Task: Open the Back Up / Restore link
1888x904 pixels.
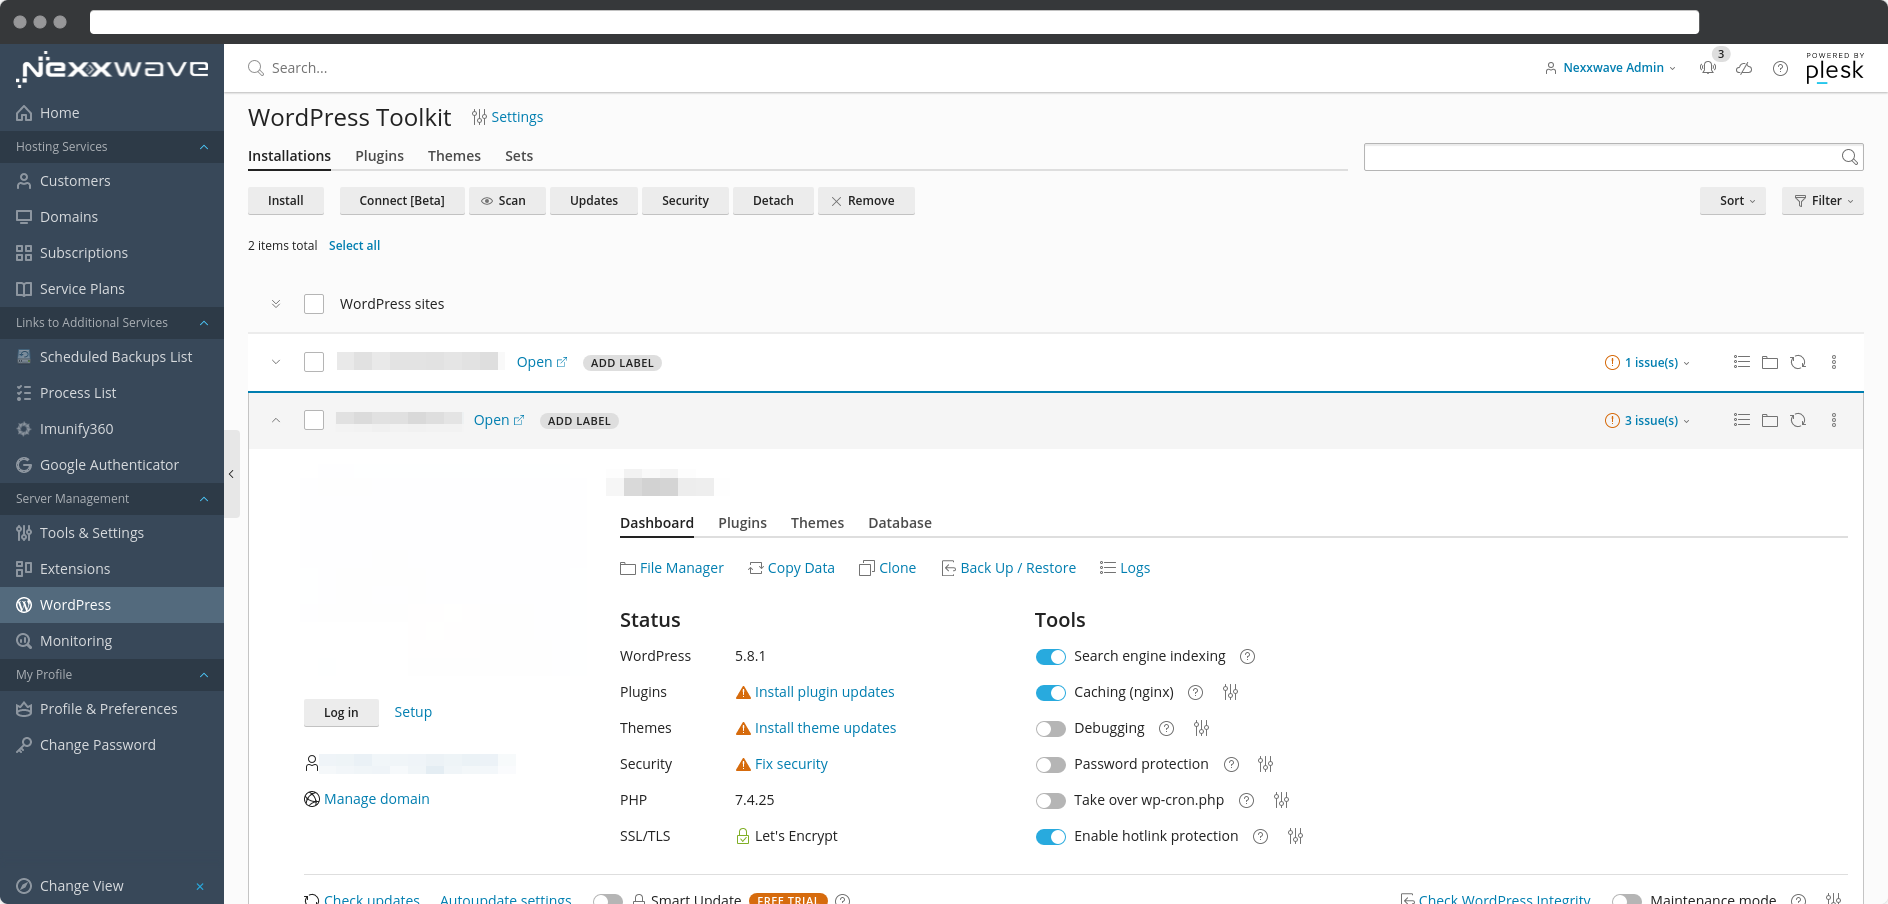Action: pos(1008,568)
